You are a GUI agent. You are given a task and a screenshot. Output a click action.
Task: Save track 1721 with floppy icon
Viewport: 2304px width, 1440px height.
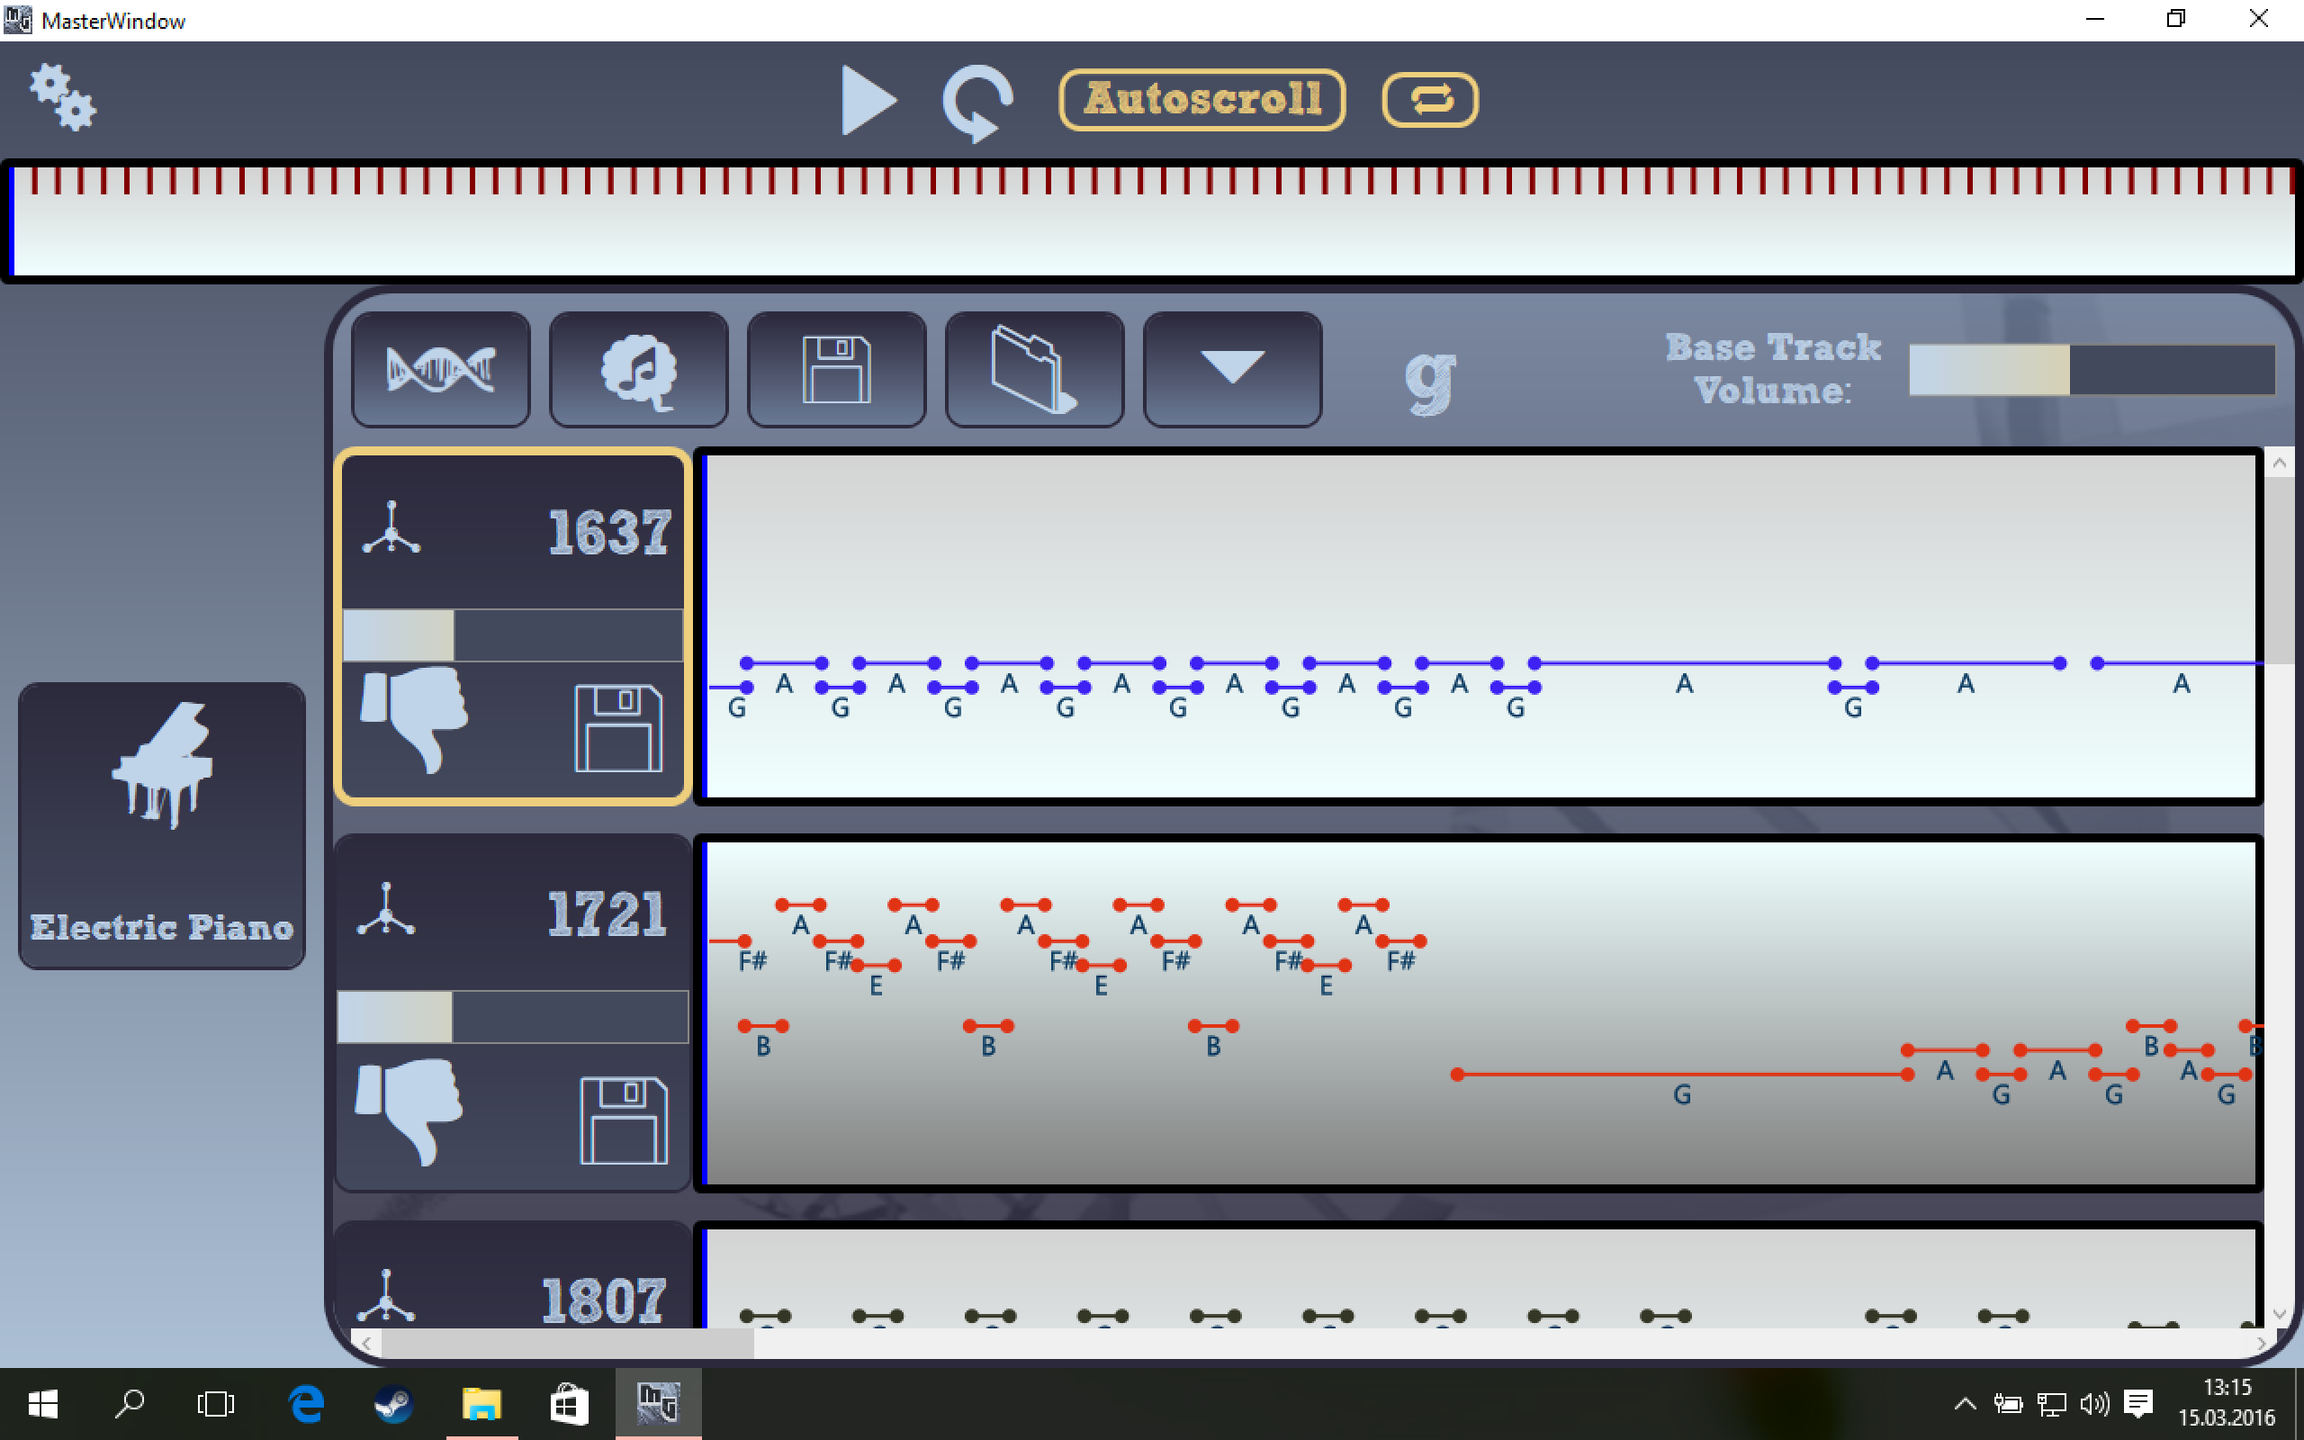coord(623,1120)
